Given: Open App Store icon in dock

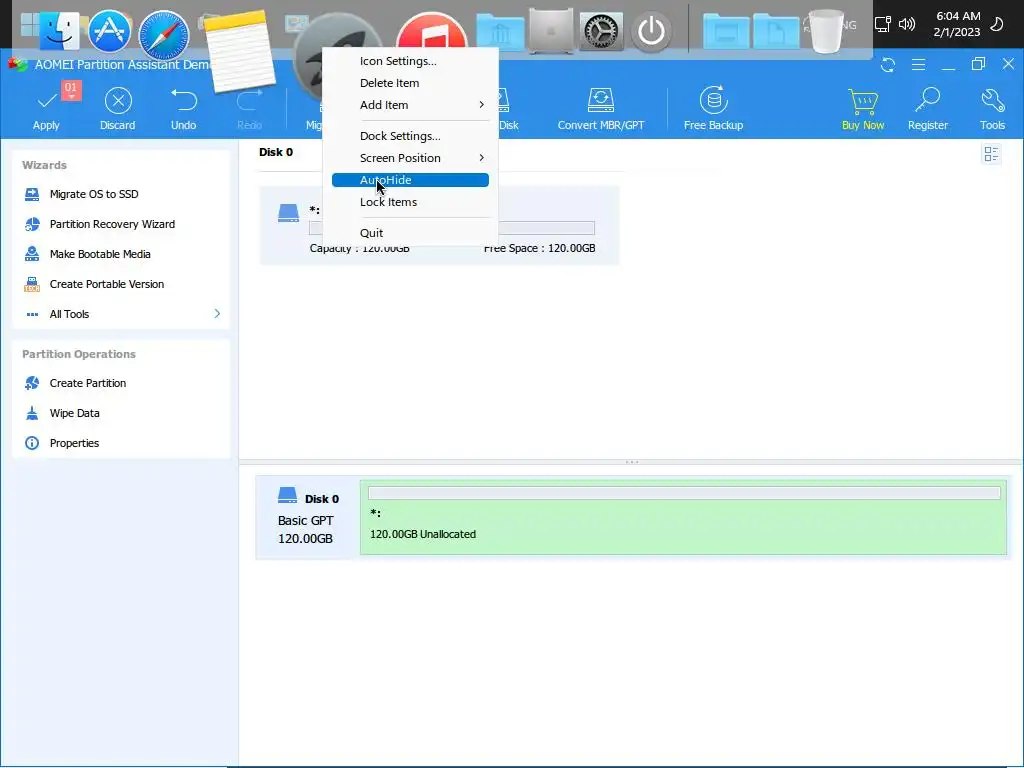Looking at the screenshot, I should coord(110,31).
